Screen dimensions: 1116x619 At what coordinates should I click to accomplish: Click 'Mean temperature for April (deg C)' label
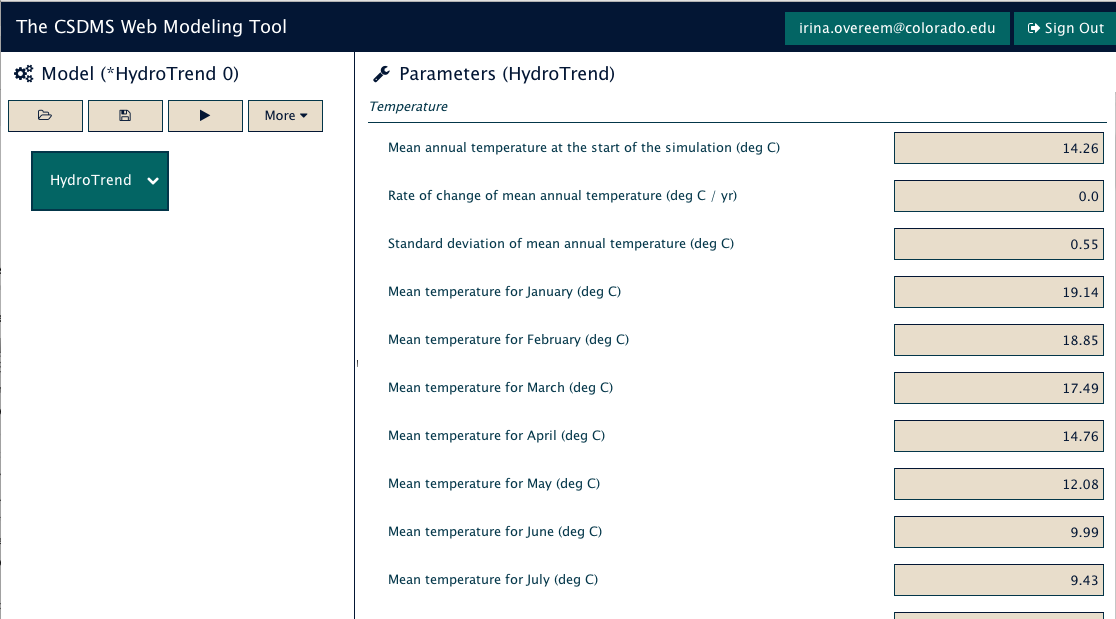pyautogui.click(x=496, y=435)
